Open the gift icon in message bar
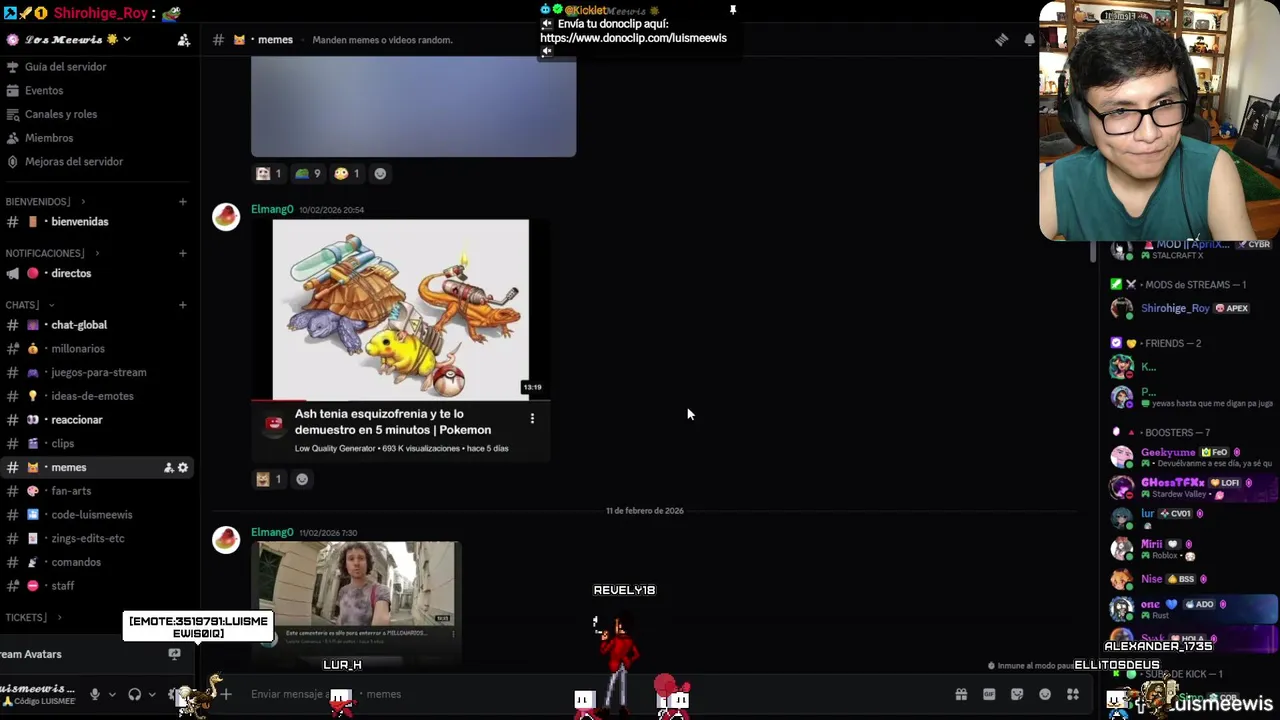This screenshot has height=720, width=1280. point(961,694)
